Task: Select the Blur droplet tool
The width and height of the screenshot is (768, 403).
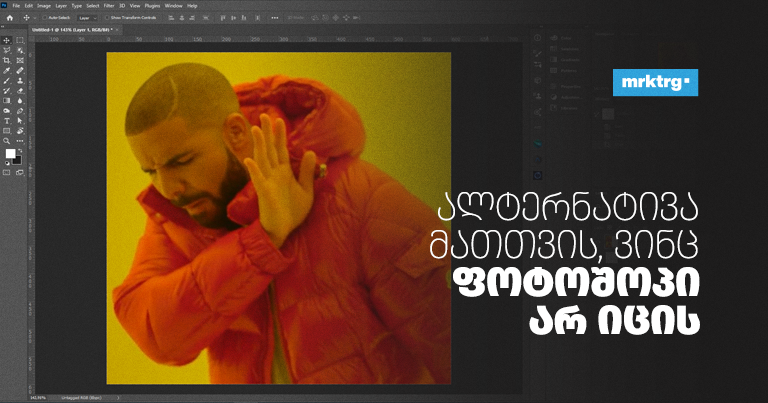Action: 20,101
